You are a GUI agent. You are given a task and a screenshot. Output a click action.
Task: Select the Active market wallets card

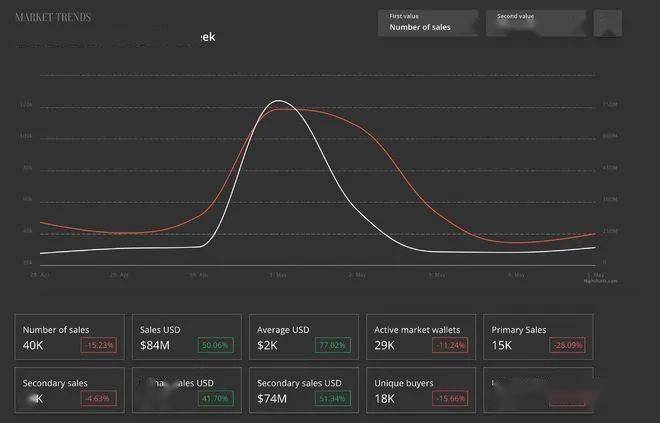[x=419, y=337]
